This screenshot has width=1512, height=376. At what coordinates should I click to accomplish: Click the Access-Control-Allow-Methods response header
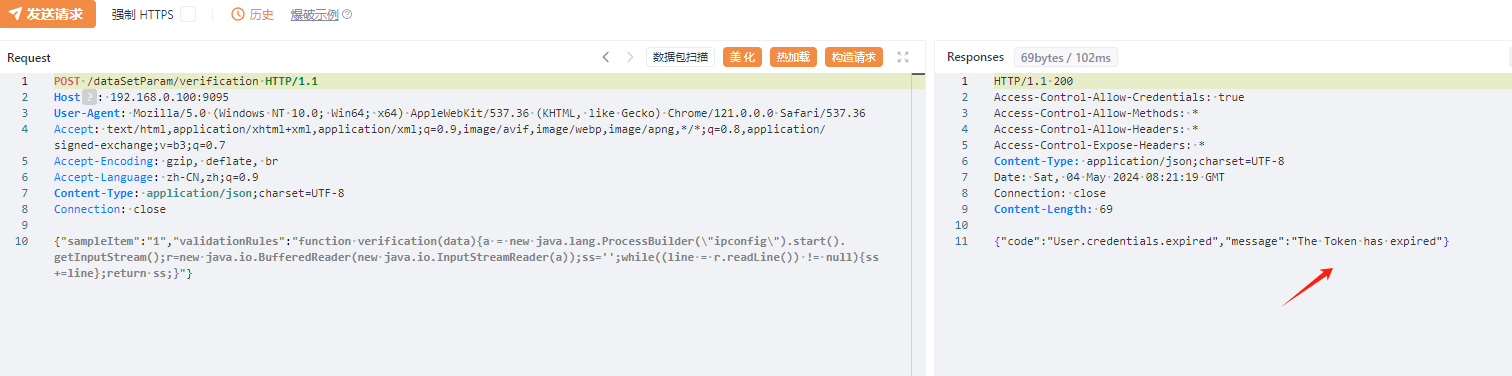1096,113
